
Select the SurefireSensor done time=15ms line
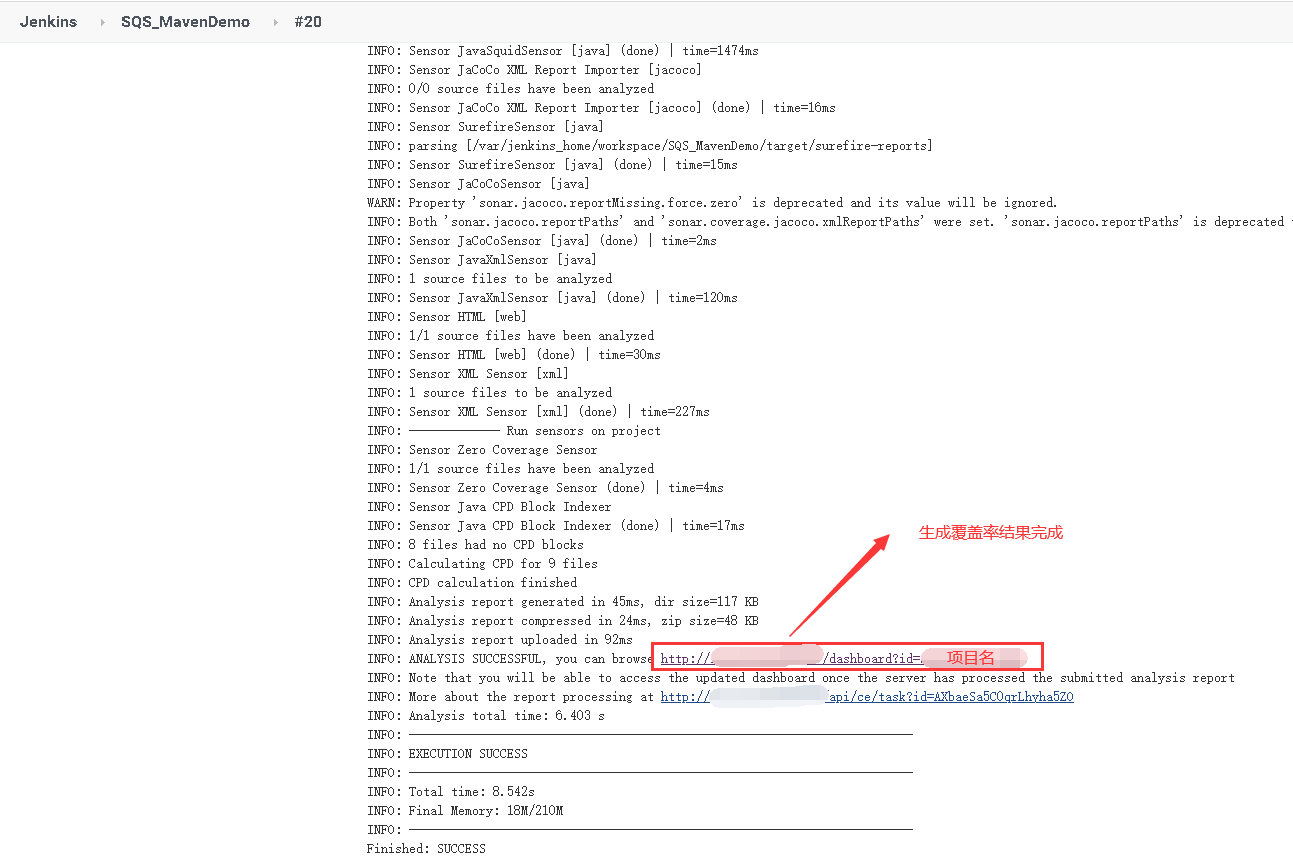pyautogui.click(x=552, y=165)
